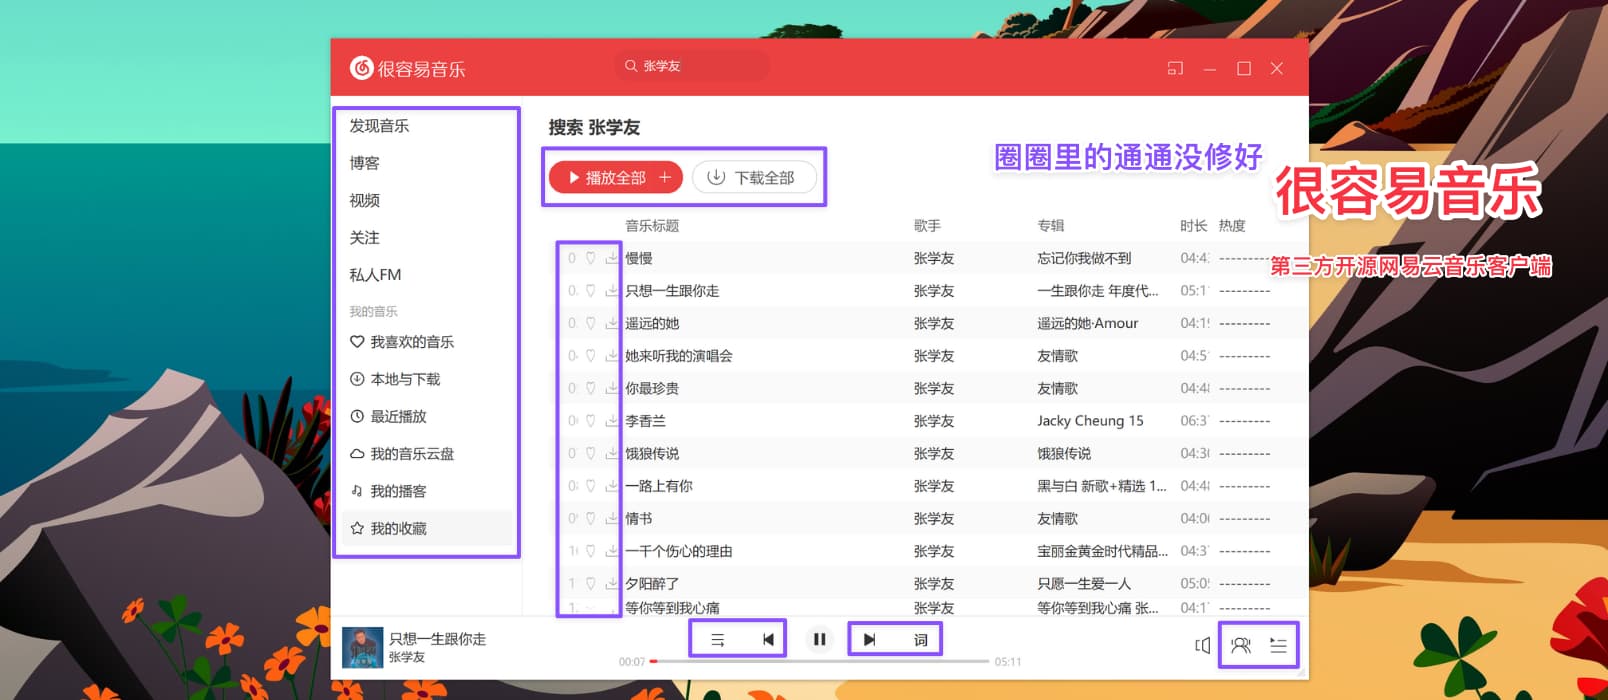Download the song 遥远的她
This screenshot has height=700, width=1608.
pos(611,323)
